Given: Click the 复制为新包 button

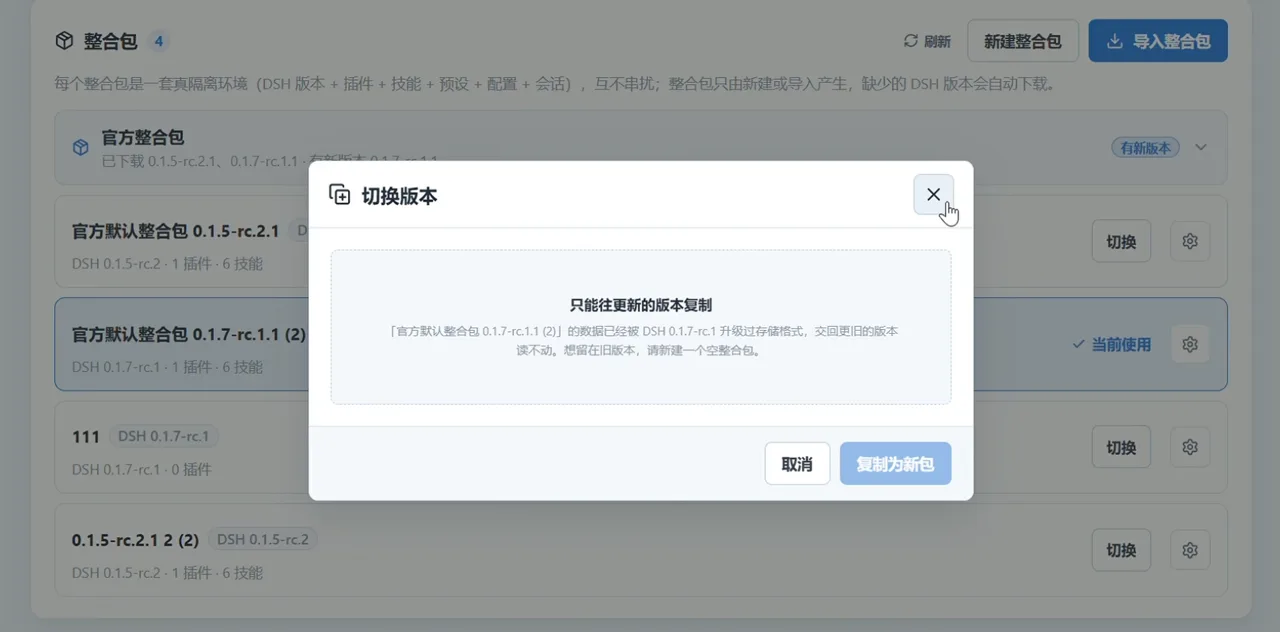Looking at the screenshot, I should [x=895, y=464].
